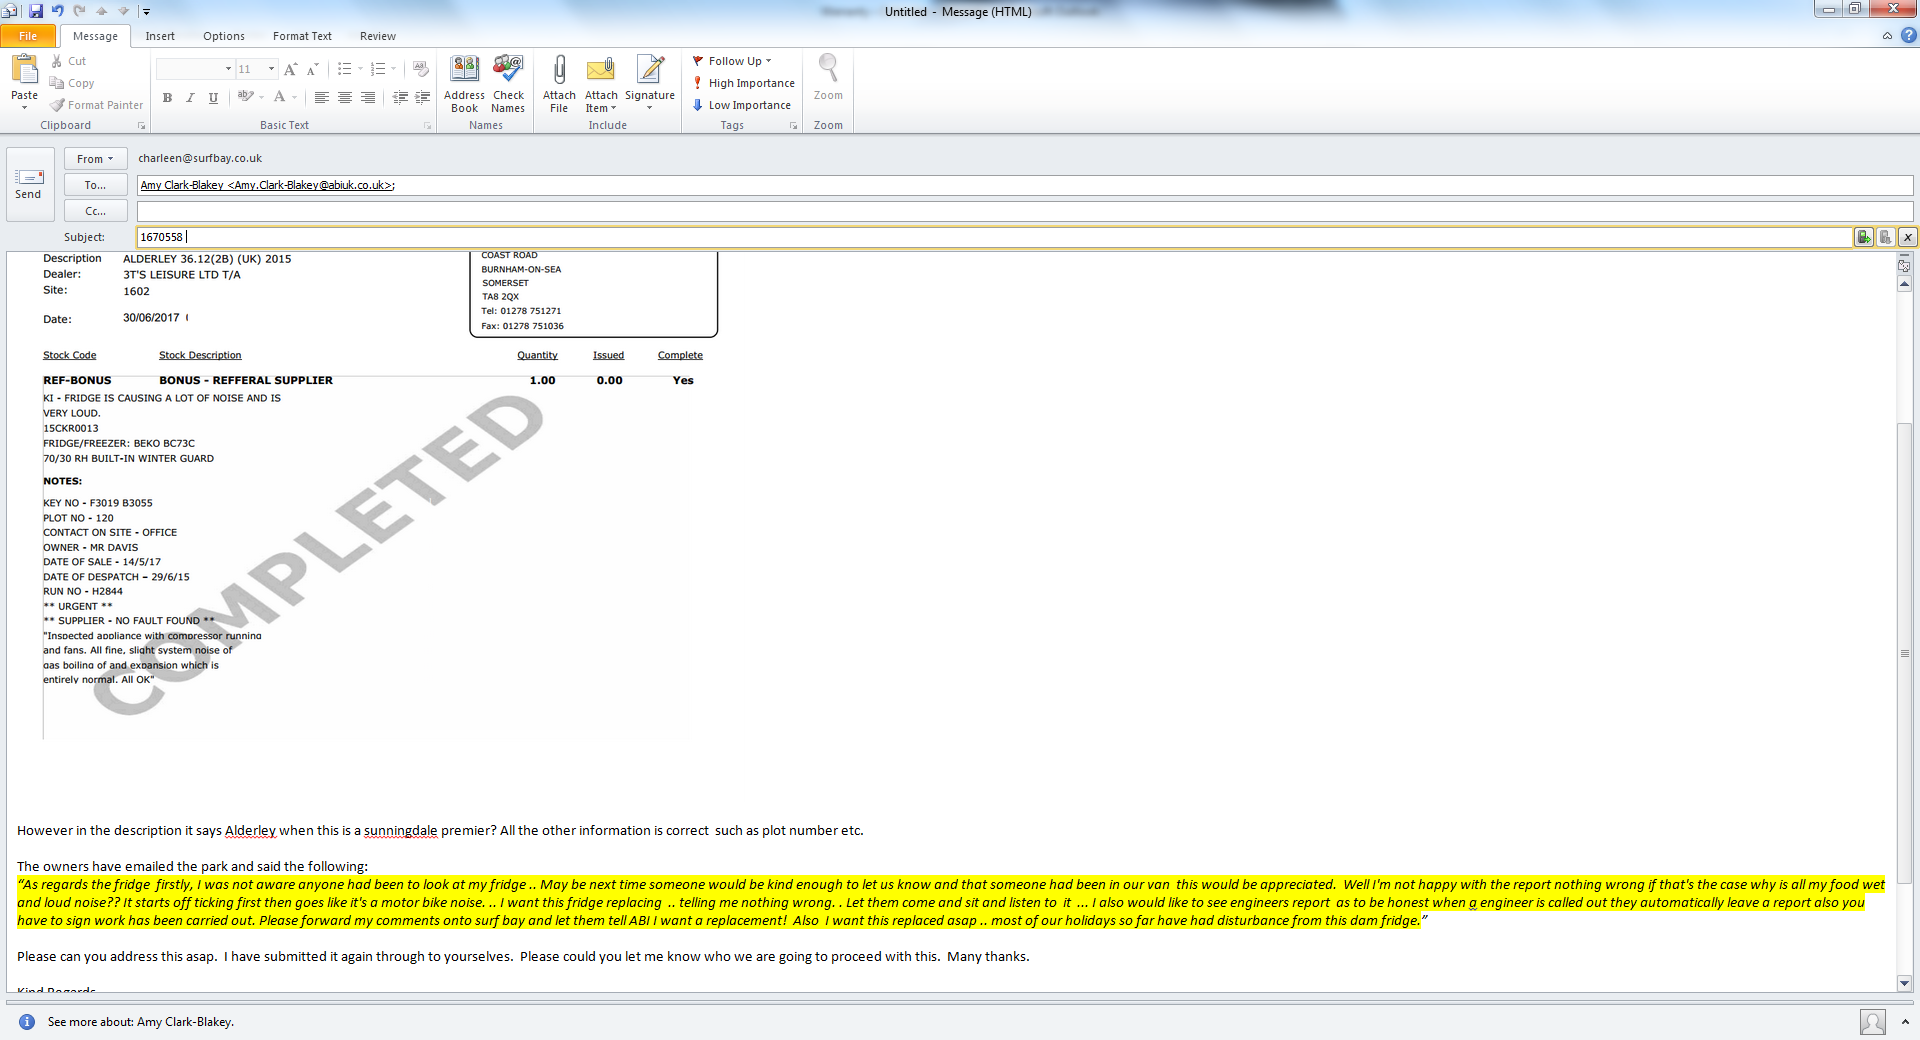The image size is (1920, 1040).
Task: Open the From account dropdown
Action: pyautogui.click(x=95, y=159)
